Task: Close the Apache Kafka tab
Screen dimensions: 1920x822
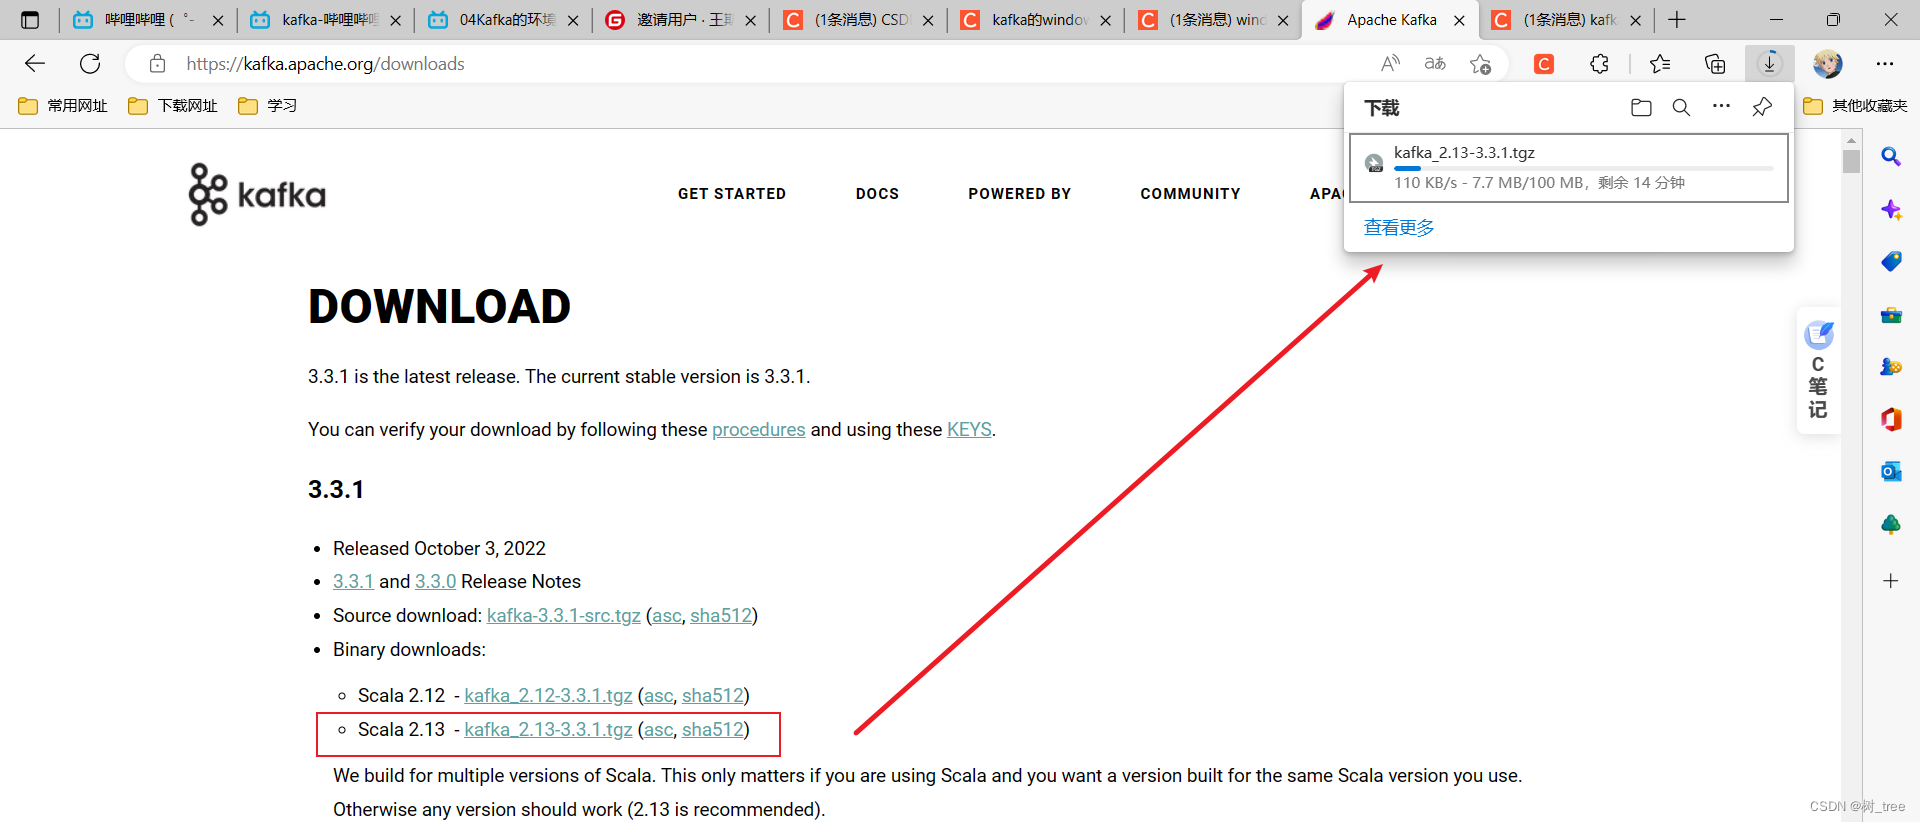Action: point(1459,20)
